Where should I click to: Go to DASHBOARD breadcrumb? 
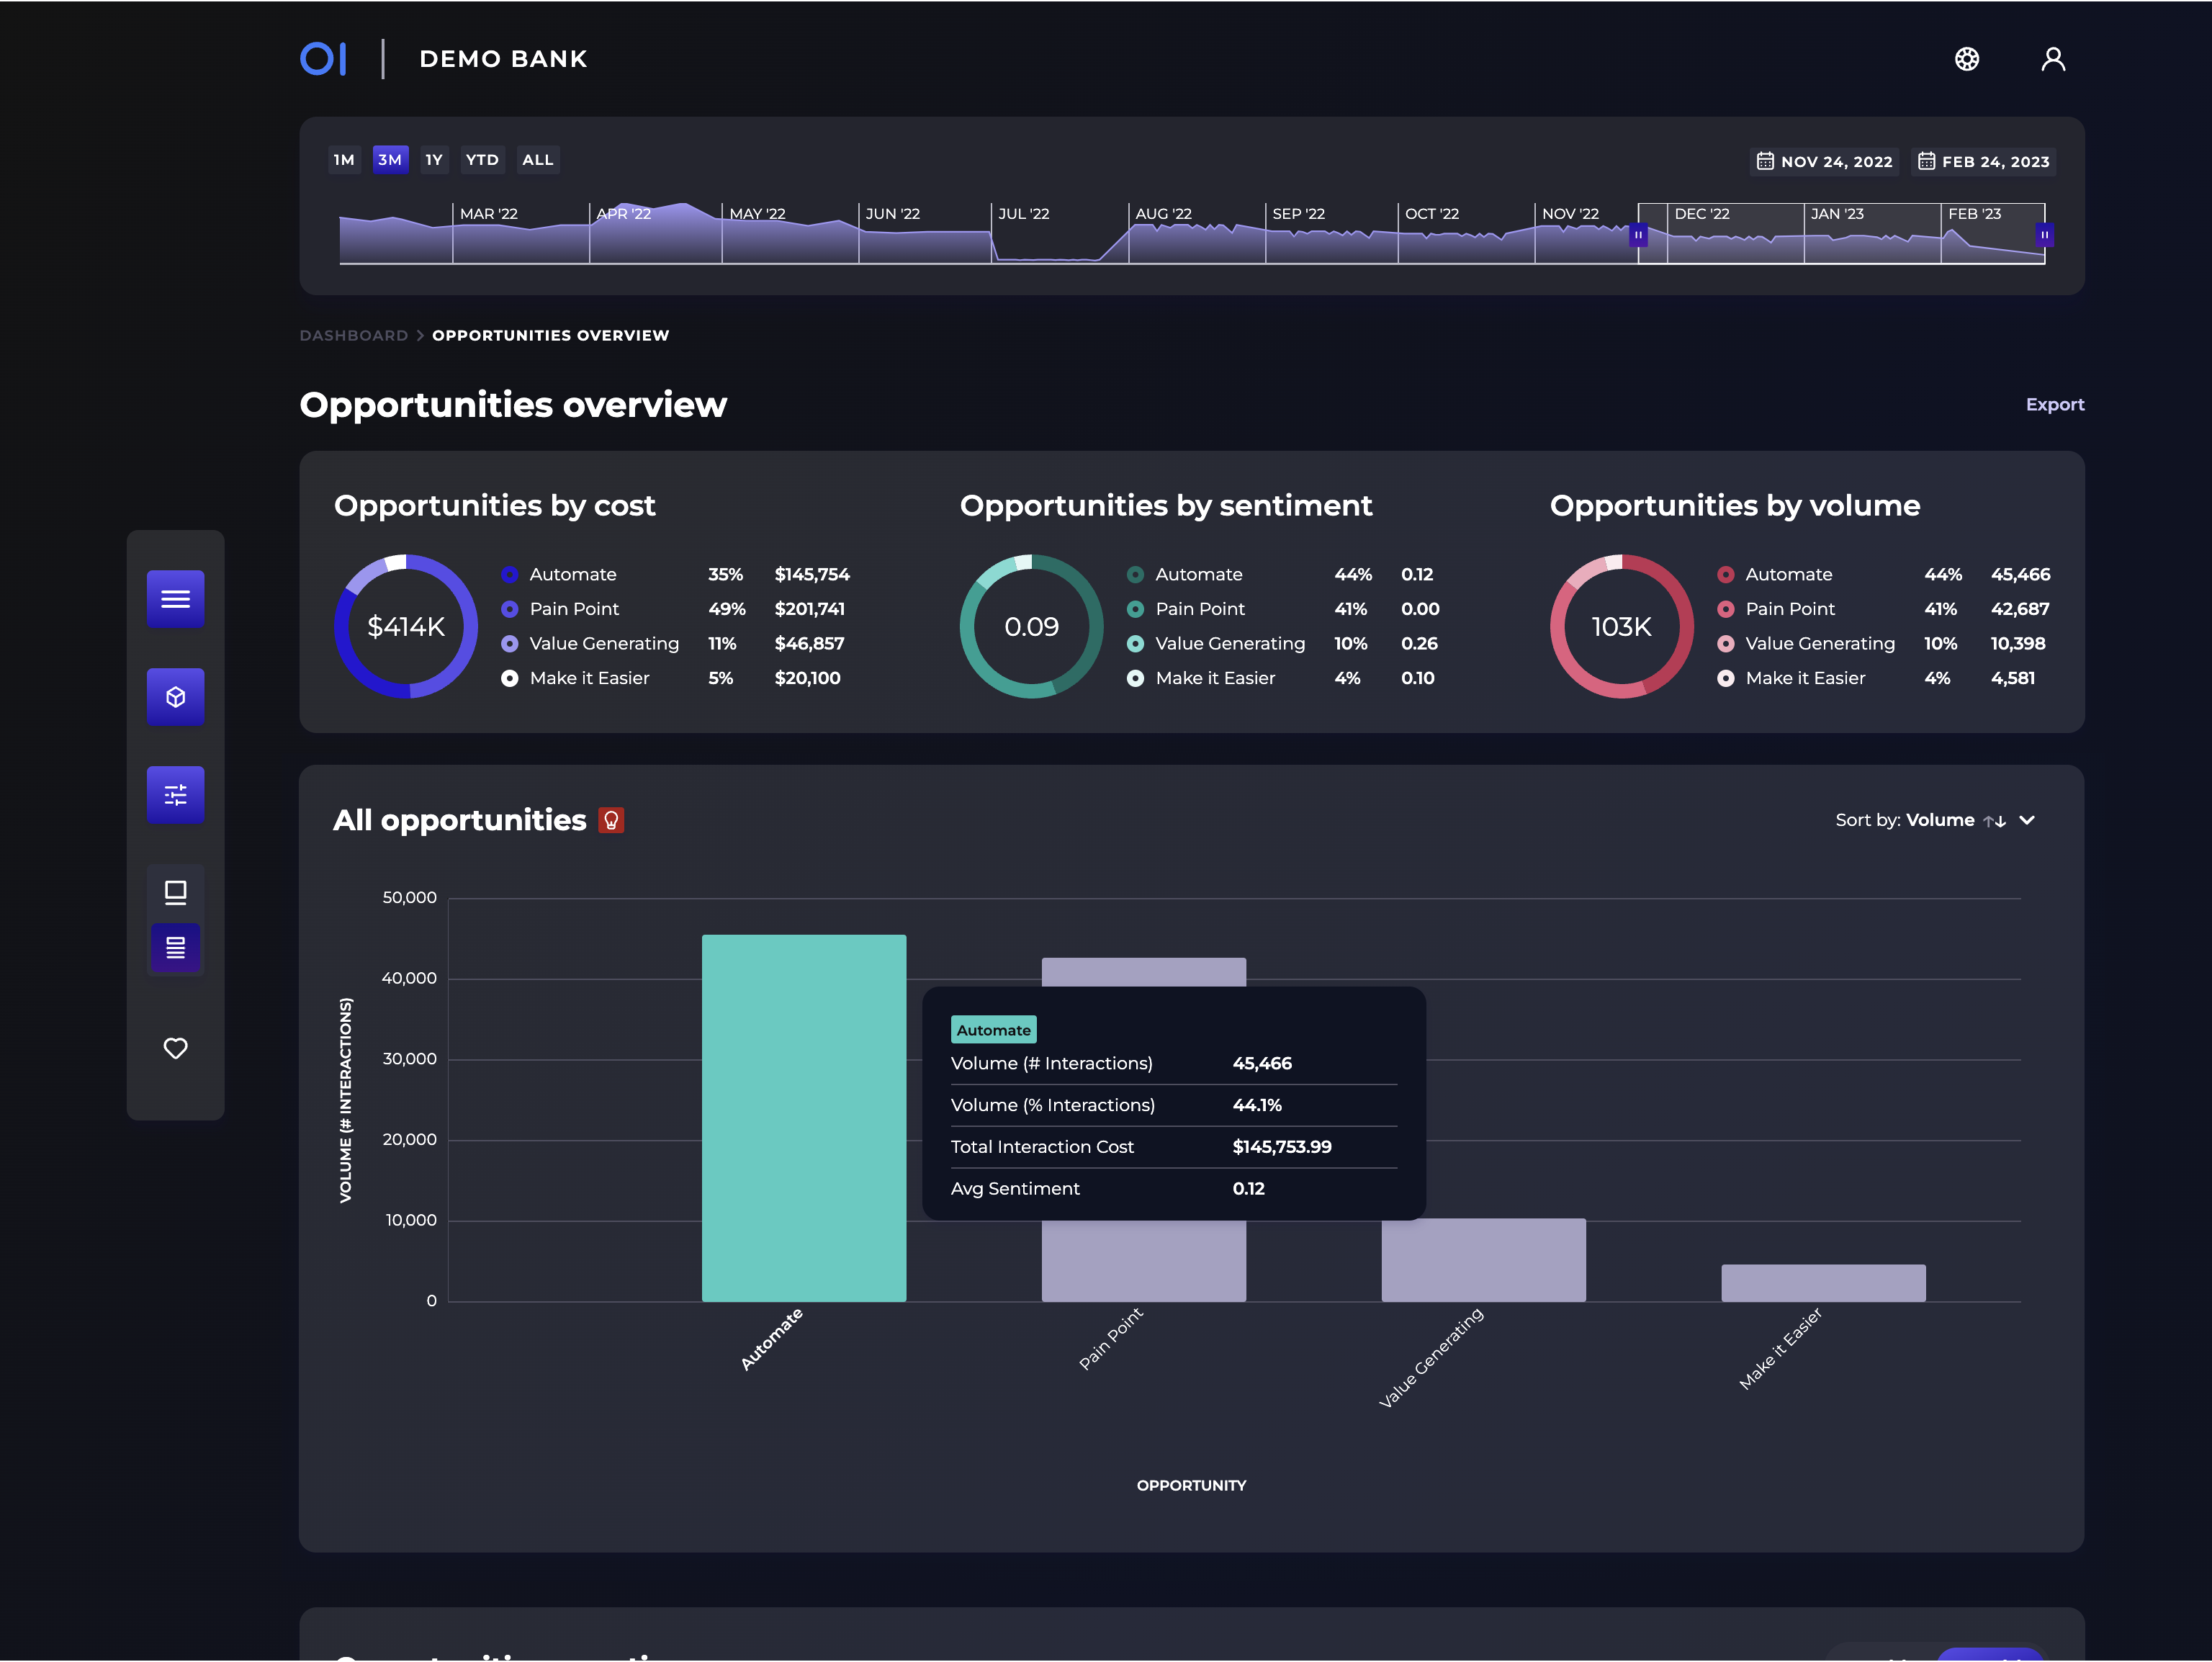pyautogui.click(x=354, y=336)
